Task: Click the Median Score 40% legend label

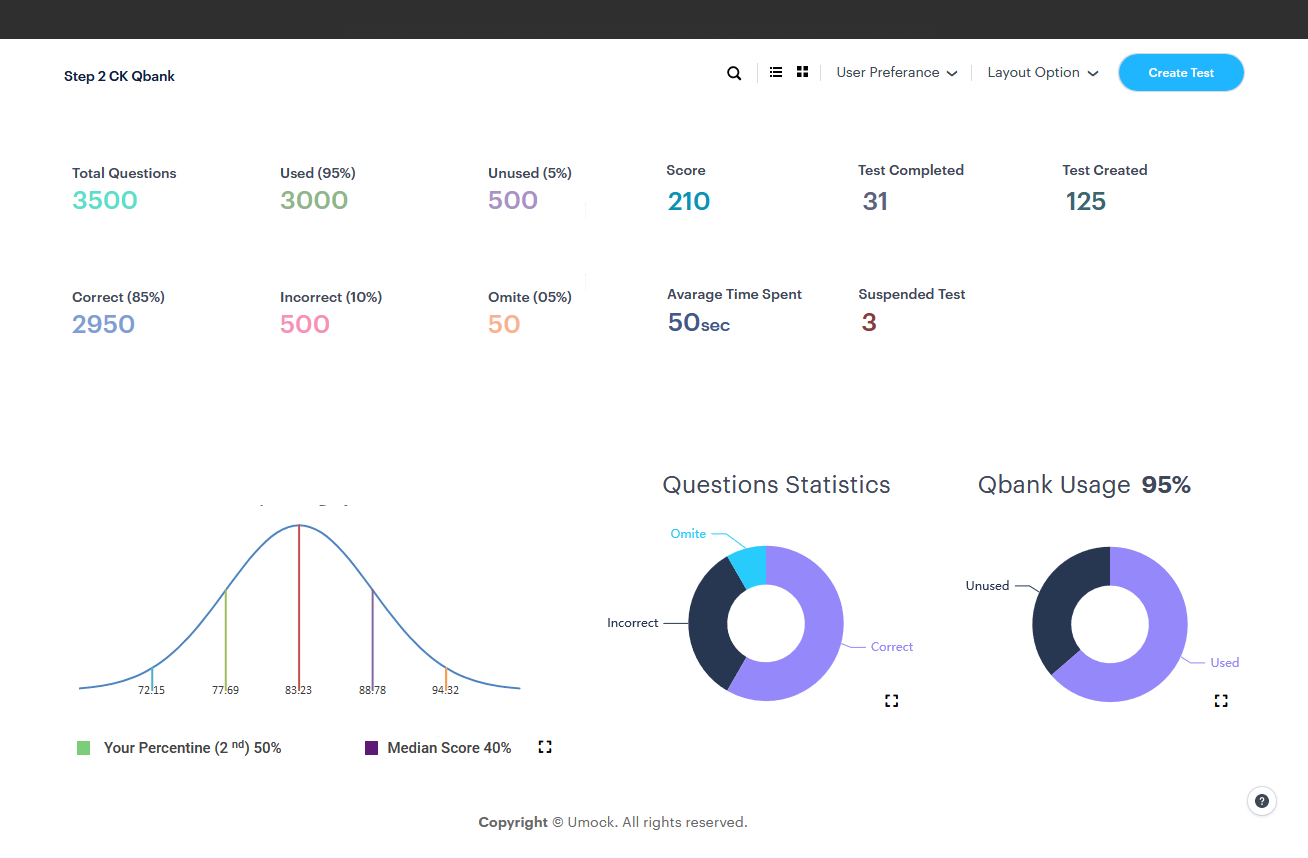Action: click(449, 748)
